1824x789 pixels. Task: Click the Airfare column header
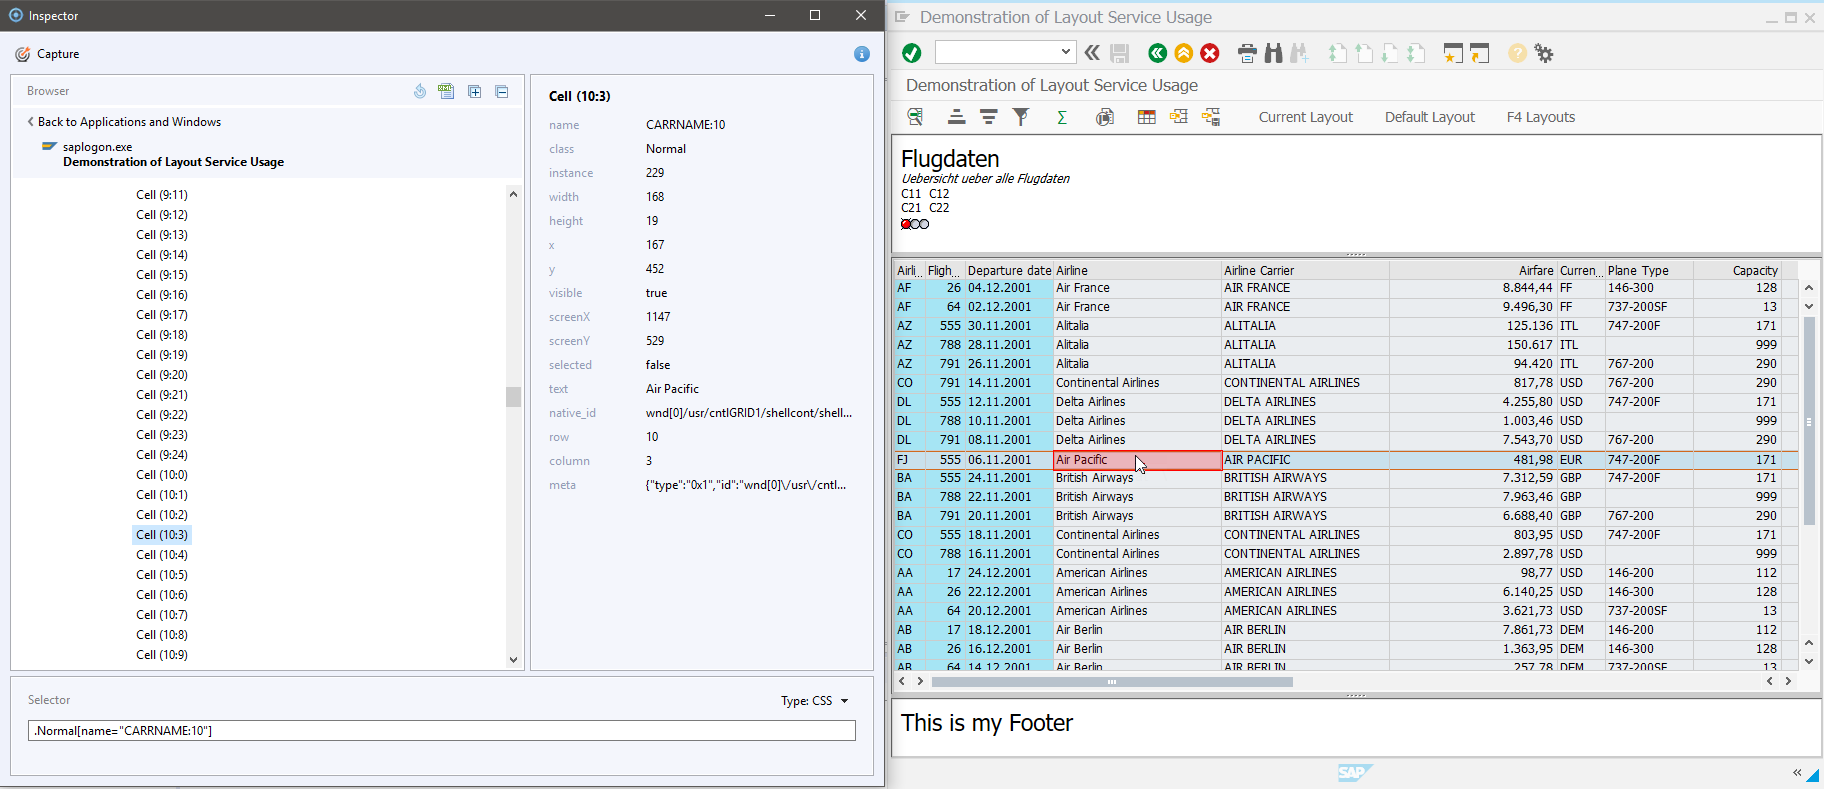[1473, 270]
